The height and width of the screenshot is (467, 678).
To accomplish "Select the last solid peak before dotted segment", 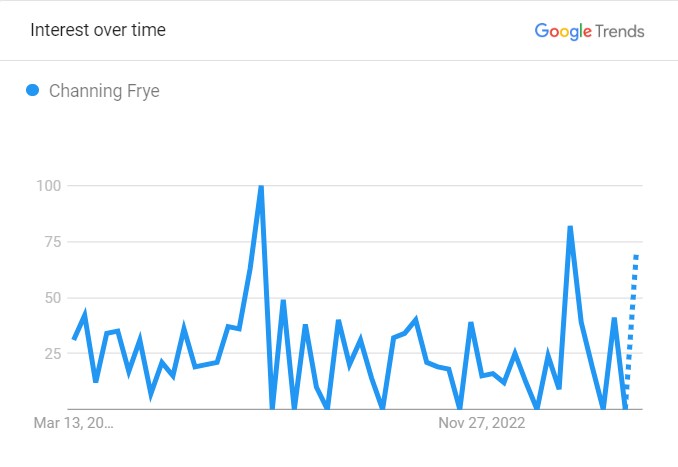I will 614,319.
